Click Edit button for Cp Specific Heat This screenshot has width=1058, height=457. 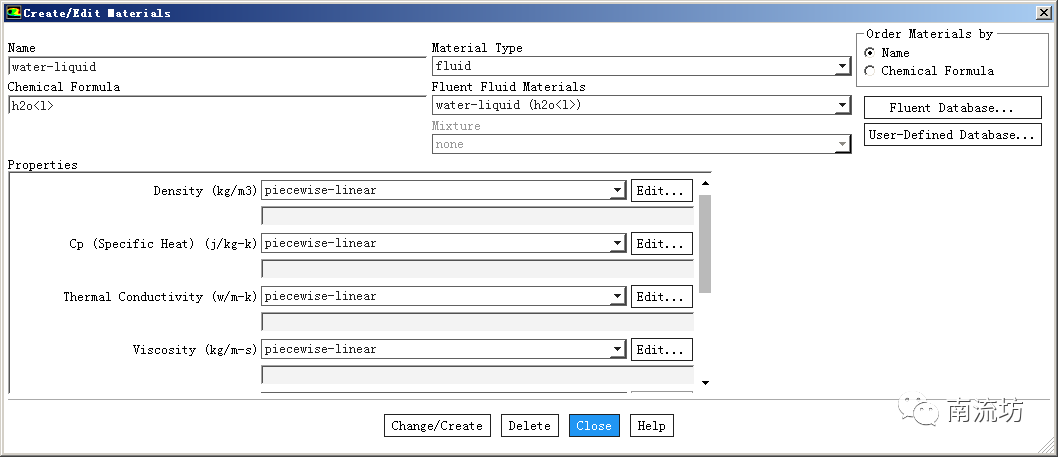click(x=662, y=244)
